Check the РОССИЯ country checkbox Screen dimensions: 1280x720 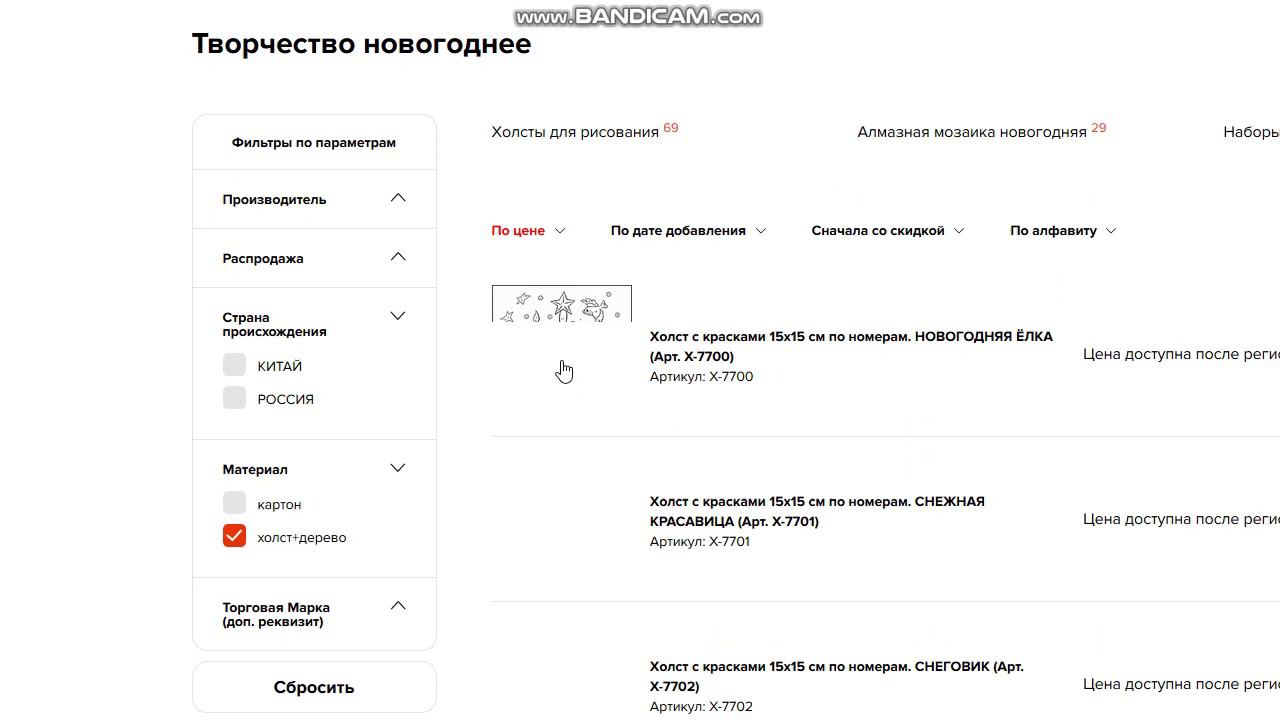[x=234, y=398]
